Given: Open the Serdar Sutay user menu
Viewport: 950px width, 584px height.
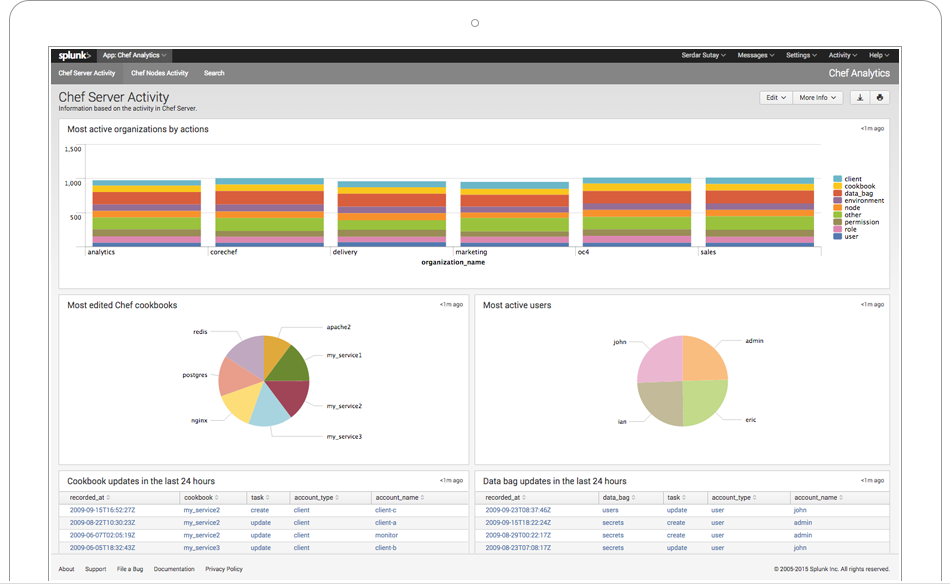Looking at the screenshot, I should 703,55.
